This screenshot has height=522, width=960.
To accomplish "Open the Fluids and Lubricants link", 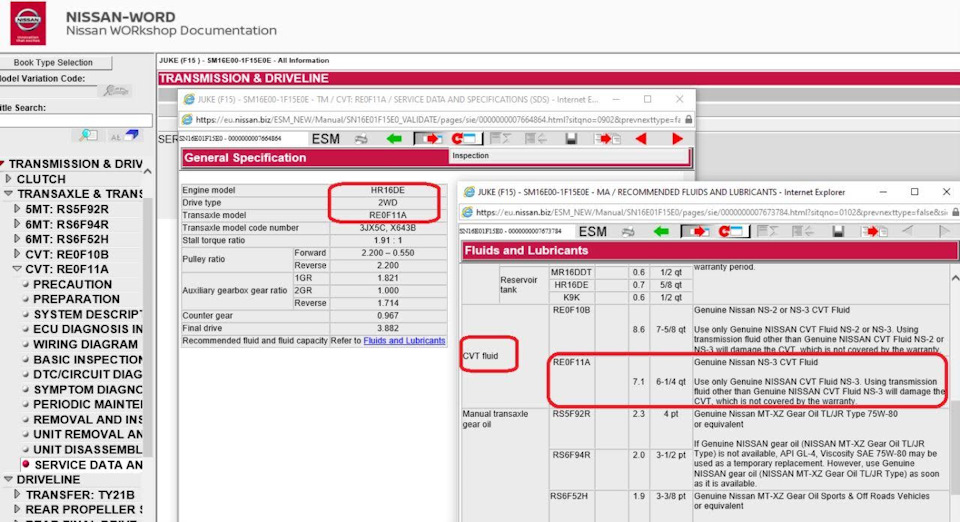I will (x=404, y=341).
